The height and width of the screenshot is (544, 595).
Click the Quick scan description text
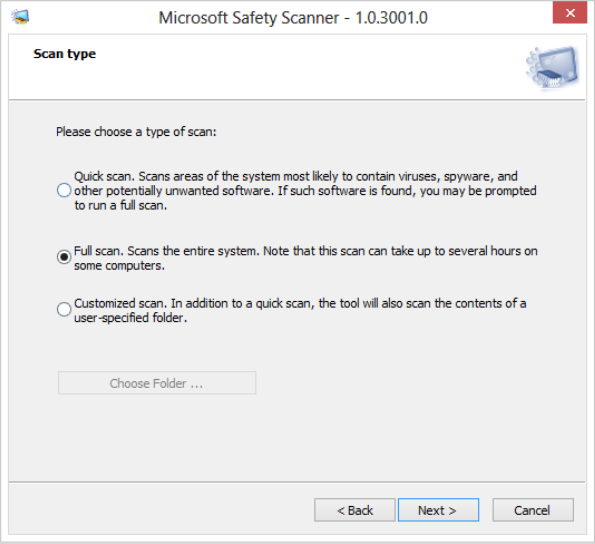(305, 191)
